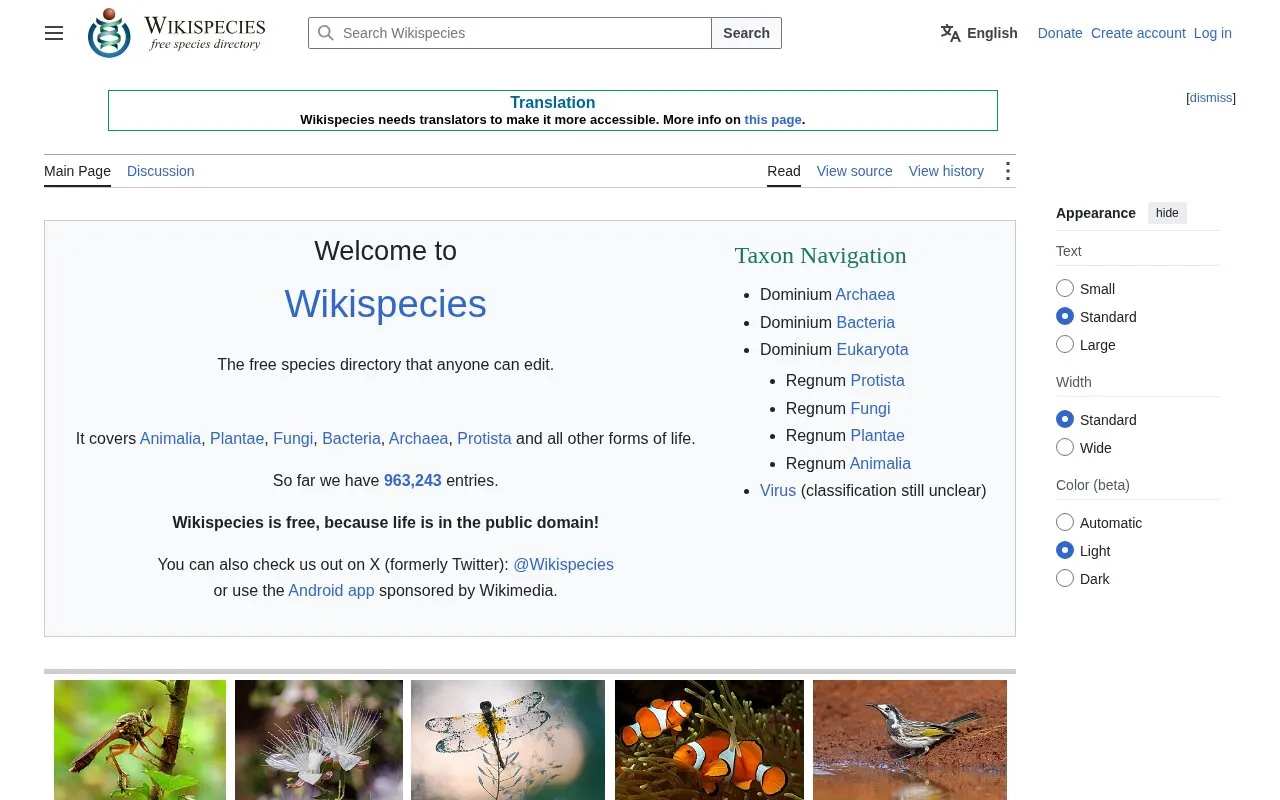Viewport: 1280px width, 800px height.
Task: Open the Virus taxon link
Action: pyautogui.click(x=778, y=491)
